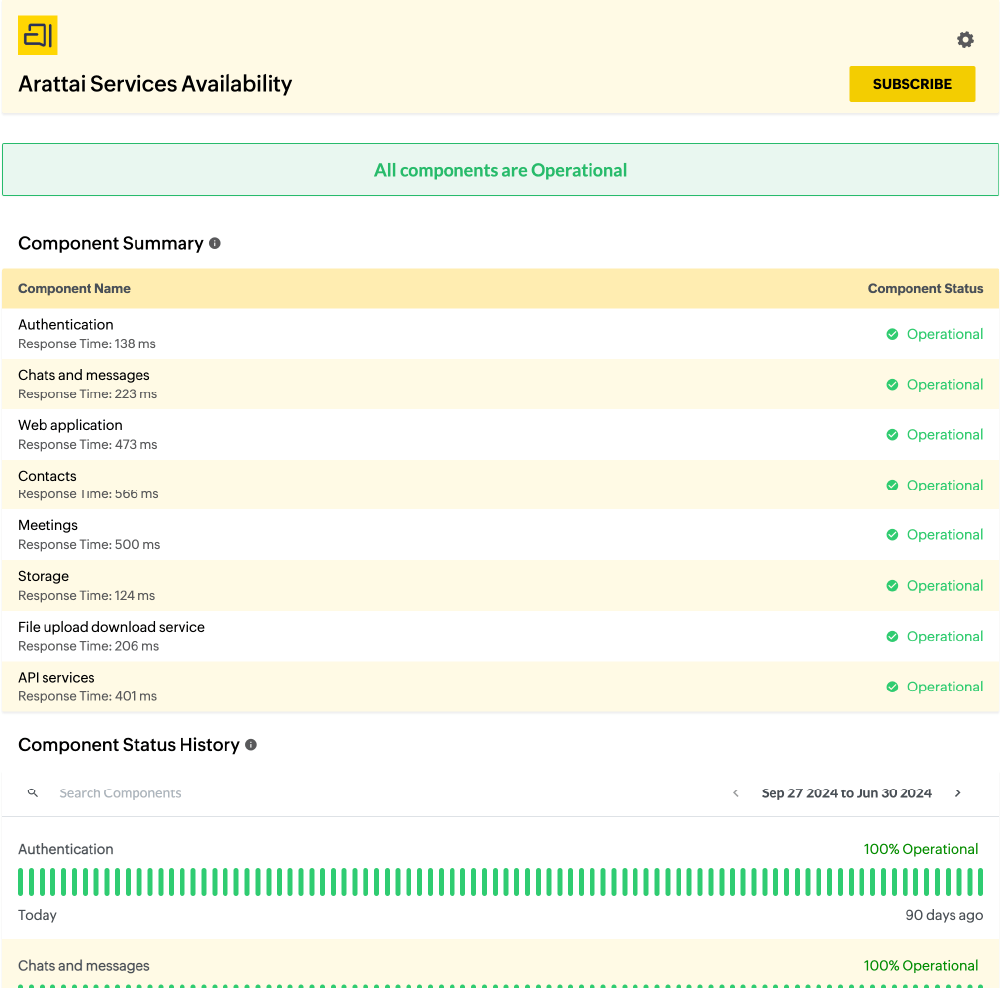Screen dimensions: 1000x988
Task: Click API services' green check icon
Action: (x=892, y=687)
